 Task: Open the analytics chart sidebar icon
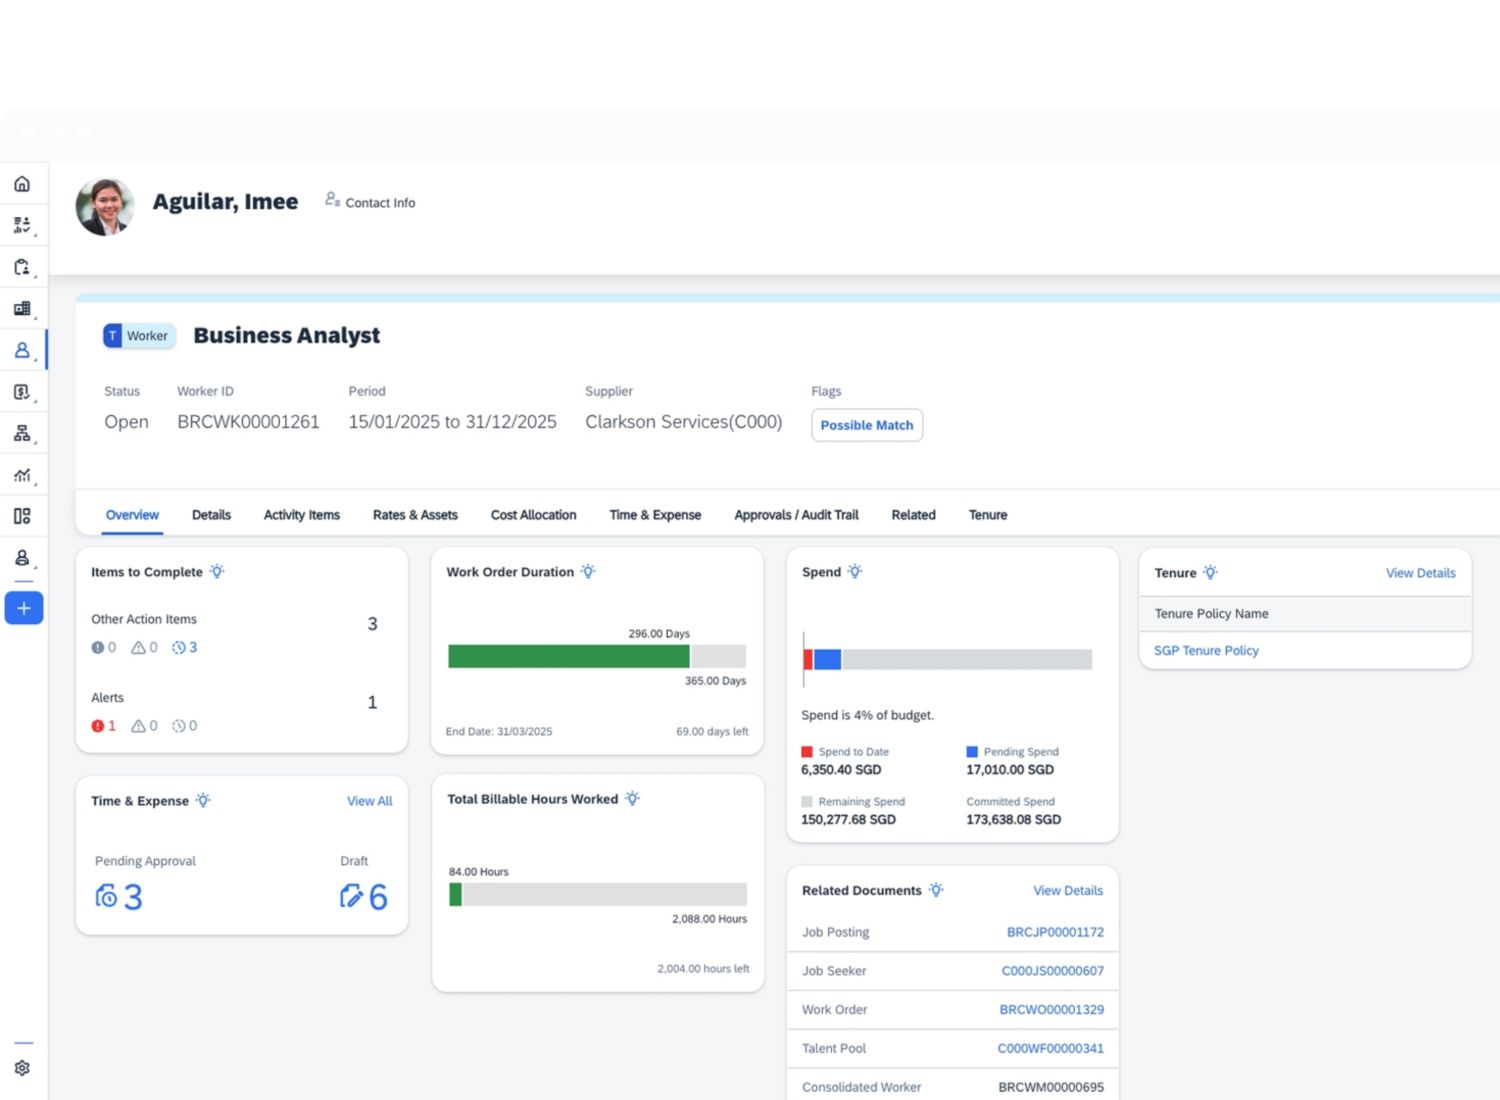coord(22,476)
